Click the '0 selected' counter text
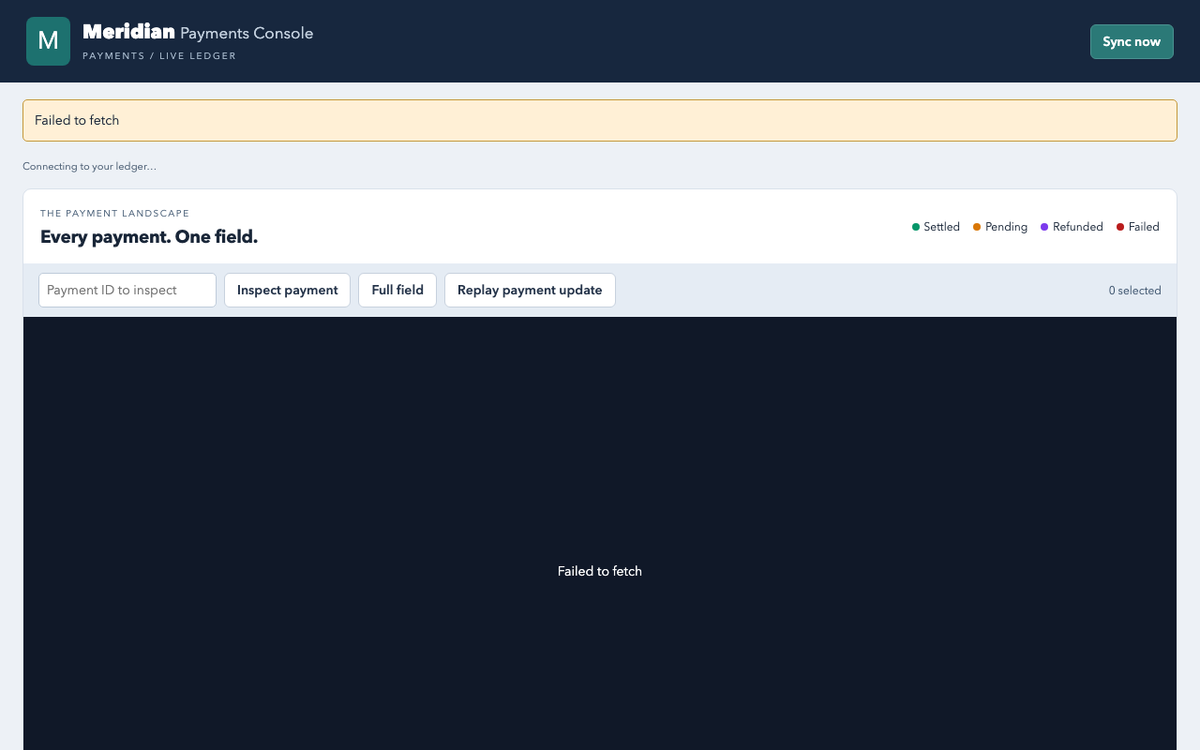The height and width of the screenshot is (750, 1200). coord(1135,291)
